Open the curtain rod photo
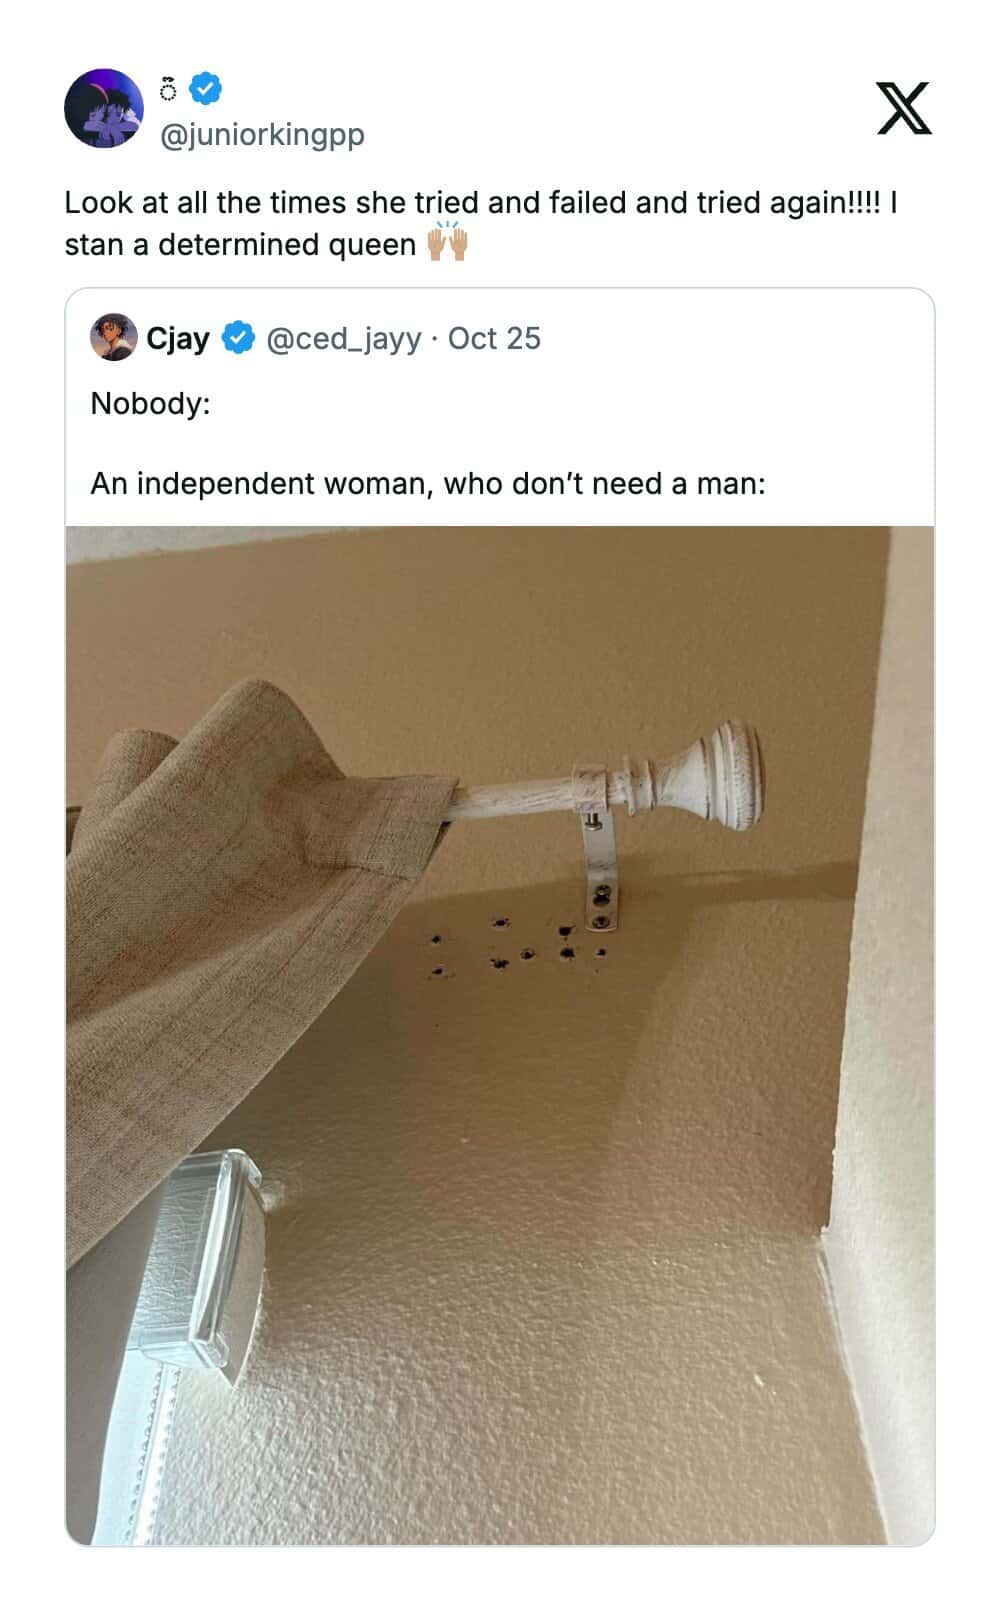The width and height of the screenshot is (996, 1610). click(x=500, y=1035)
